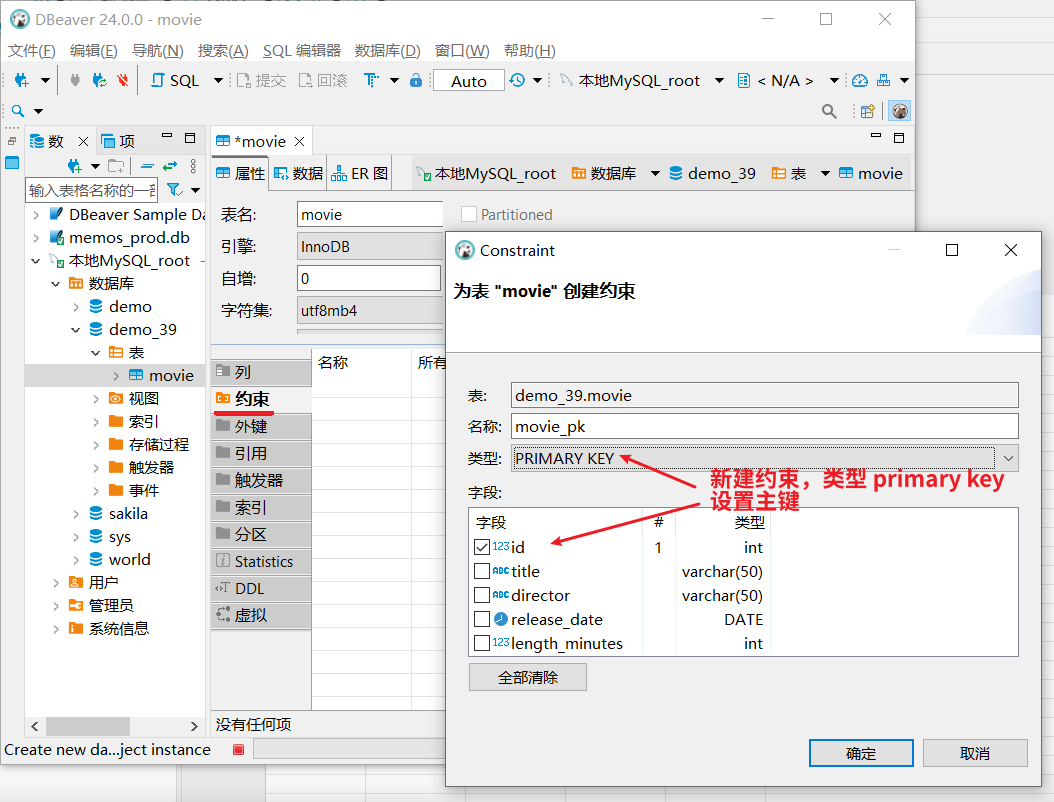Collapse the demo_39 database node
This screenshot has width=1054, height=802.
[76, 330]
